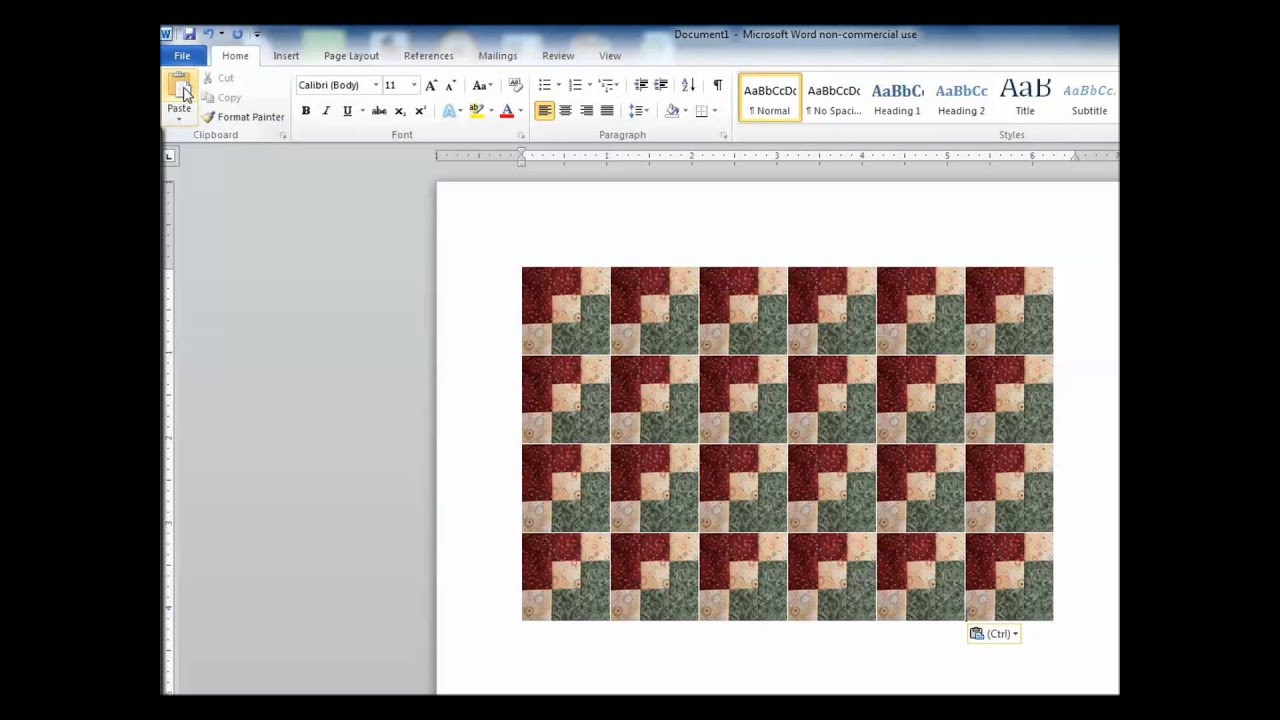Click the Undo arrow icon
1280x720 pixels.
[208, 34]
